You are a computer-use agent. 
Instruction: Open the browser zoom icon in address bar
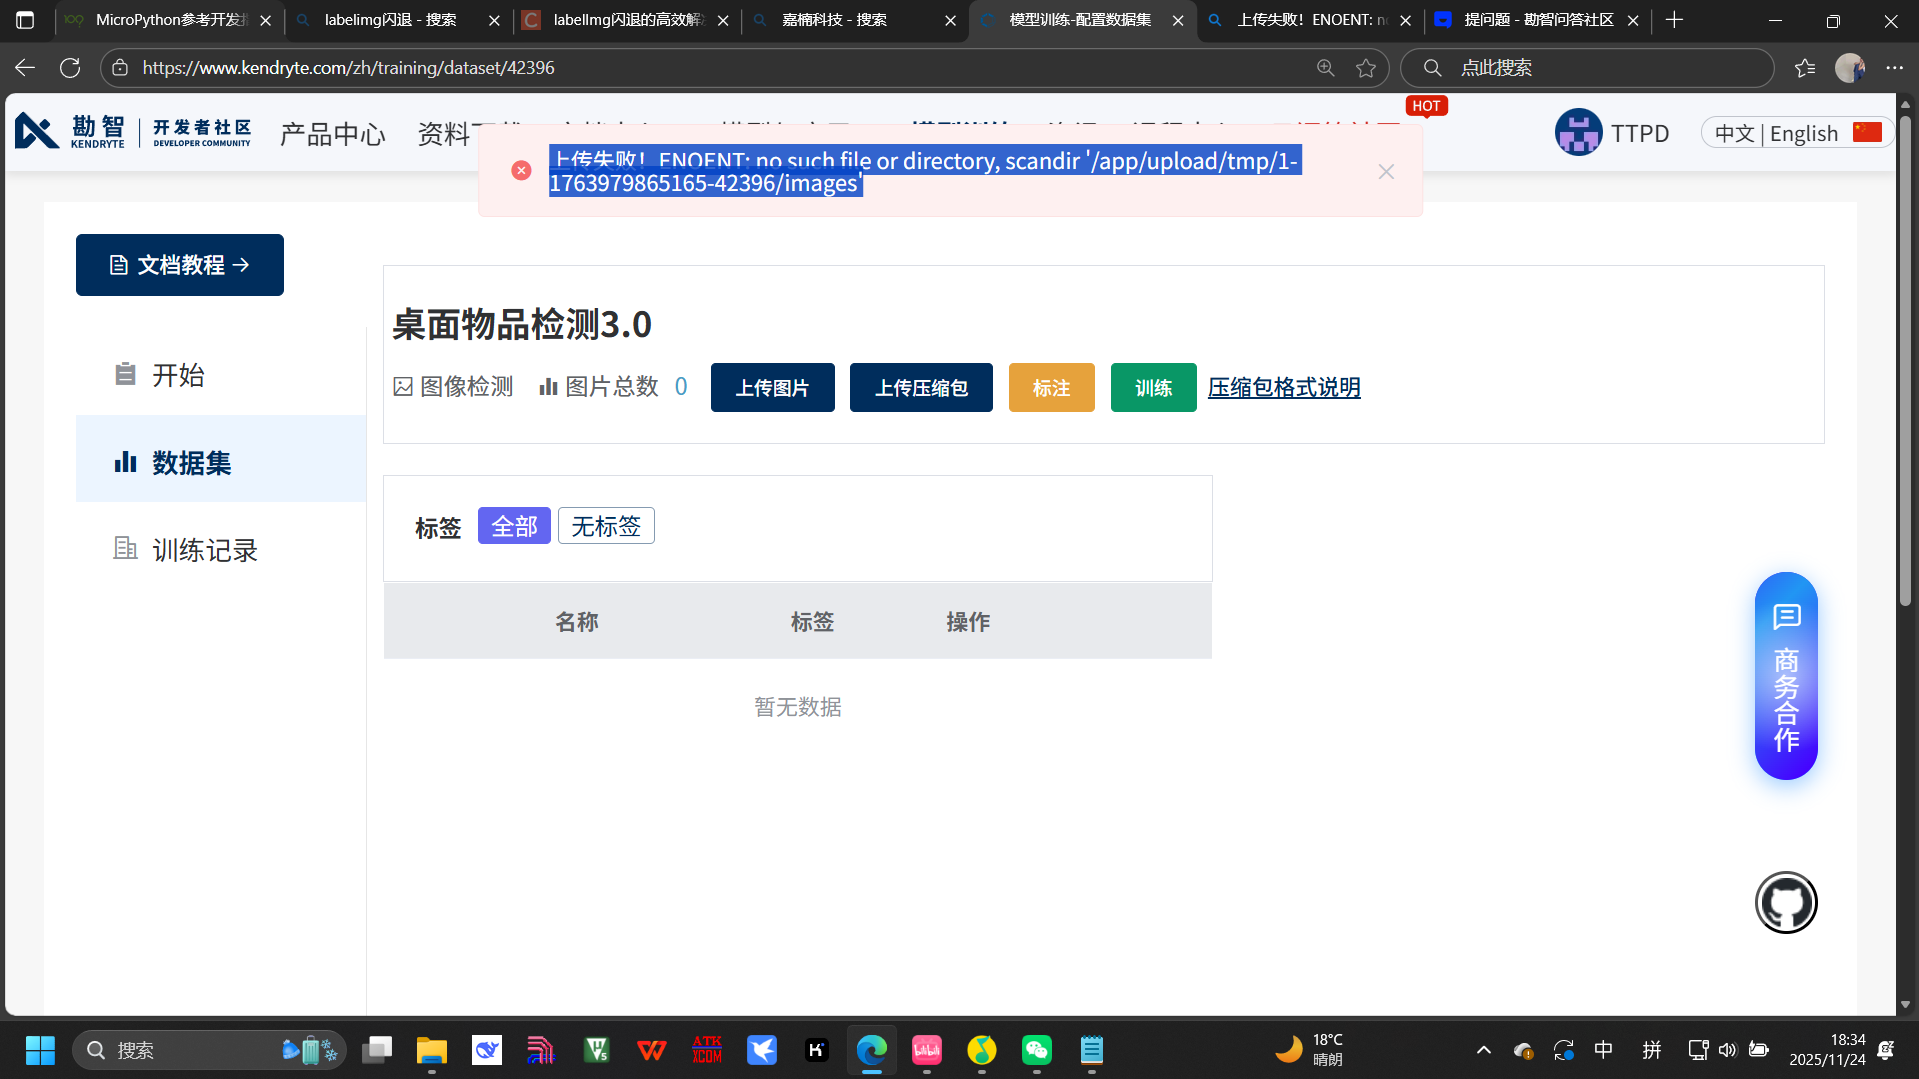click(1325, 68)
